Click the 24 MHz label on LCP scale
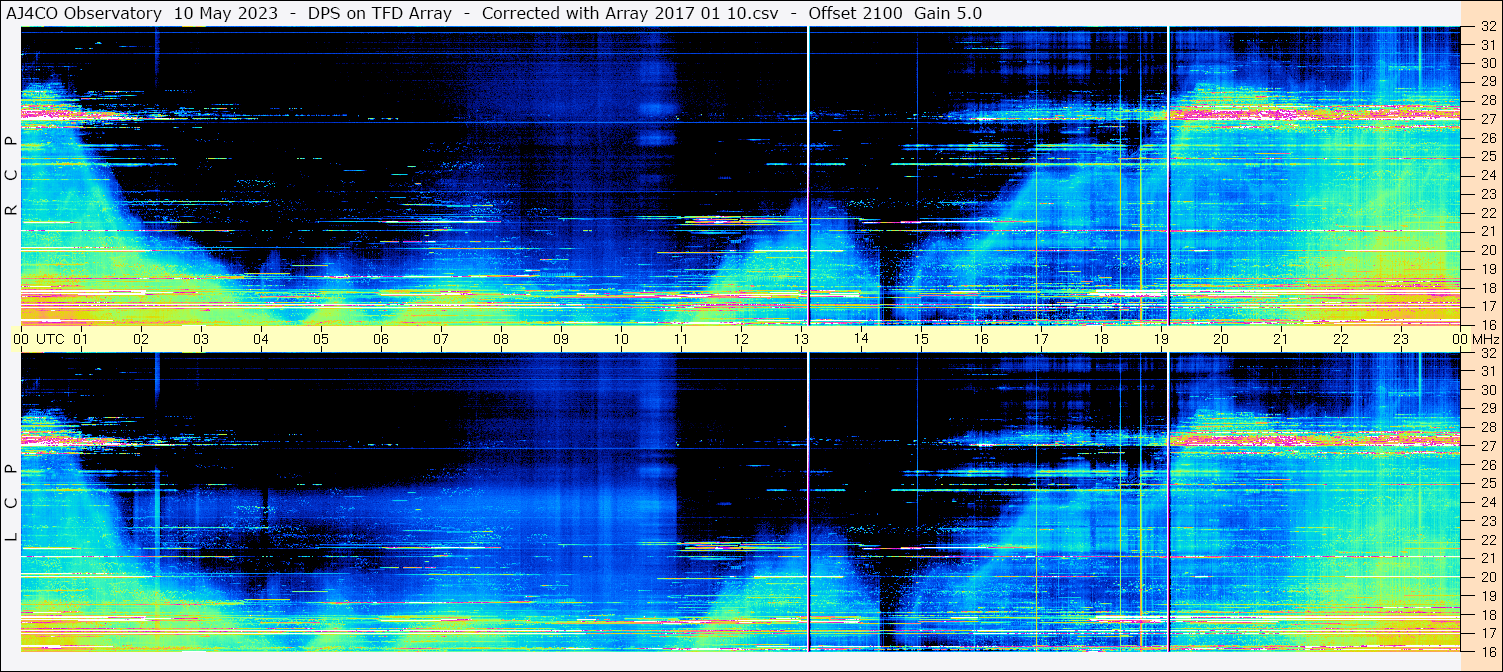The height and width of the screenshot is (672, 1503). click(x=1487, y=502)
